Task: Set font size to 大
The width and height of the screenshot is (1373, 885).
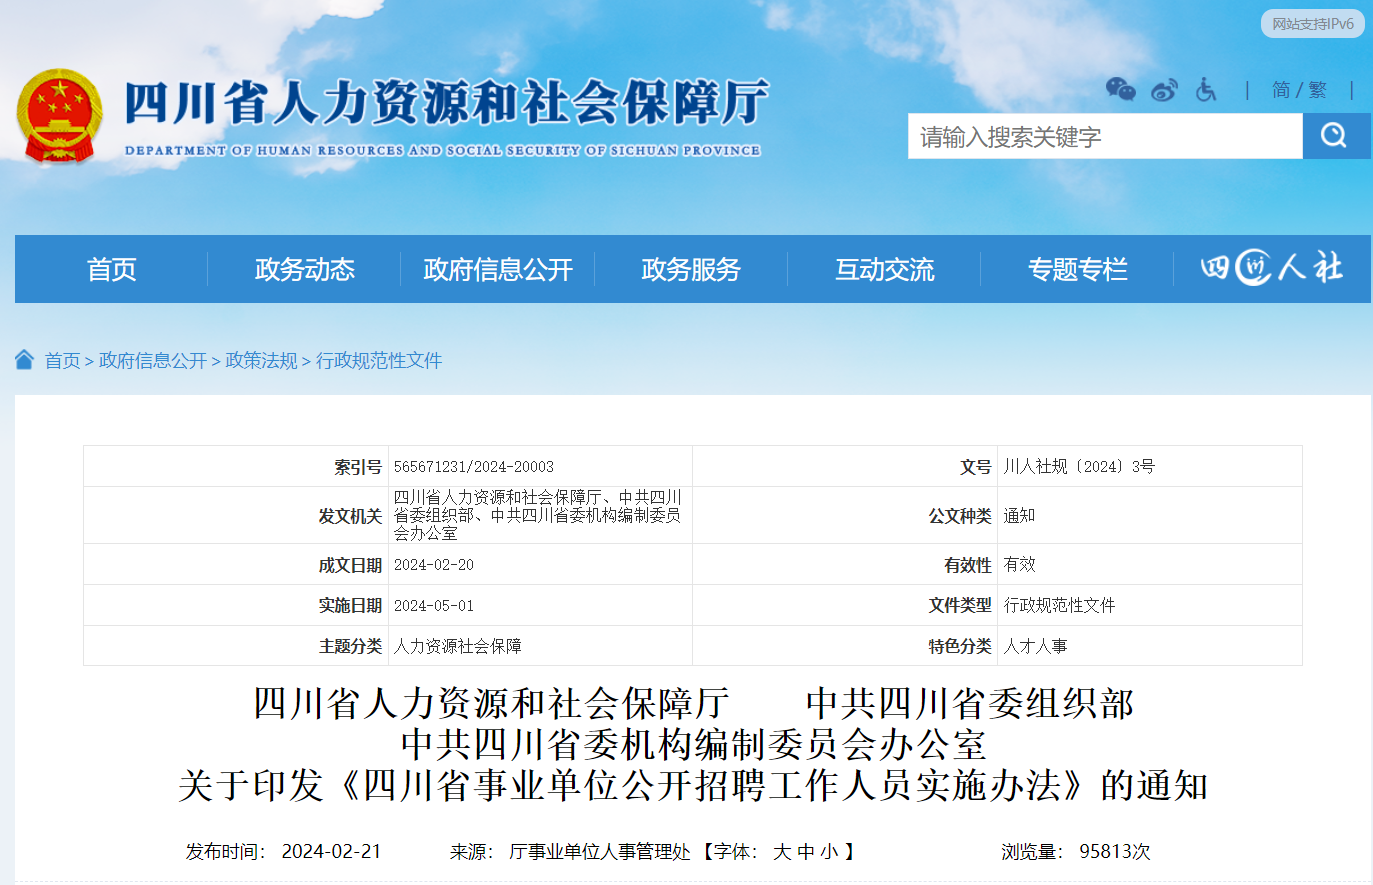Action: [x=782, y=852]
